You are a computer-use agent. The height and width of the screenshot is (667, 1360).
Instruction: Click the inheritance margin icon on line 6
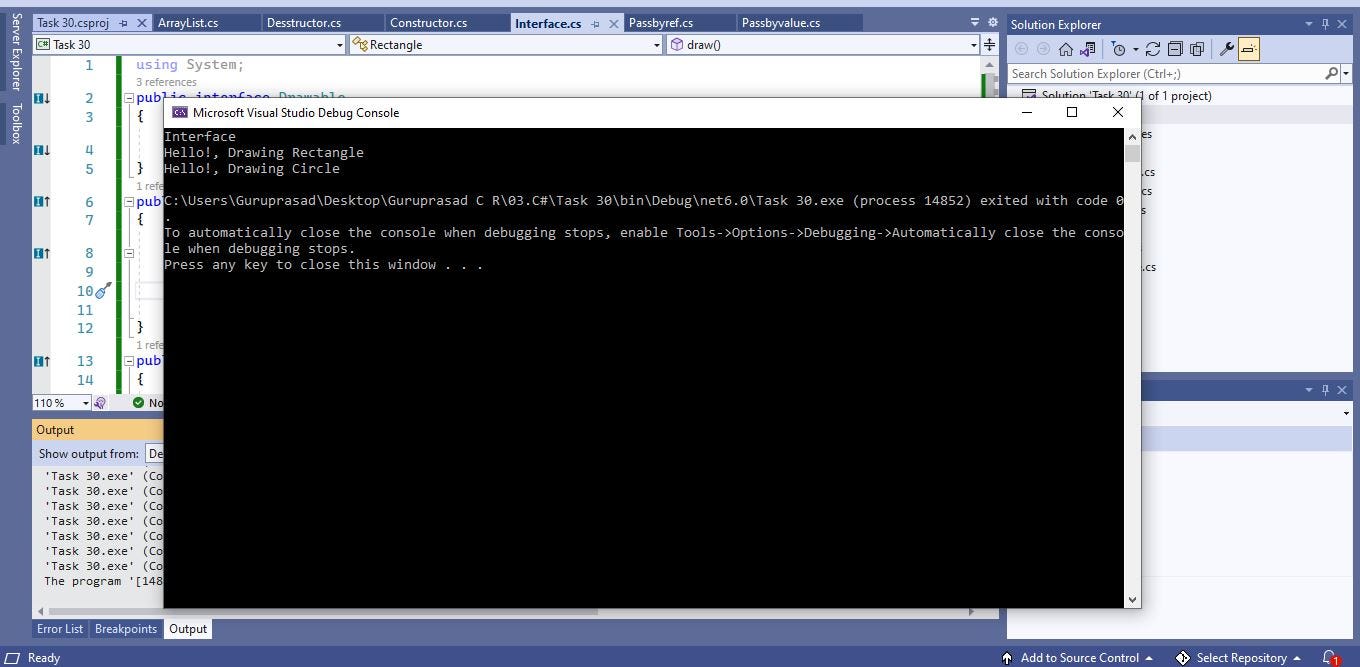[x=41, y=202]
